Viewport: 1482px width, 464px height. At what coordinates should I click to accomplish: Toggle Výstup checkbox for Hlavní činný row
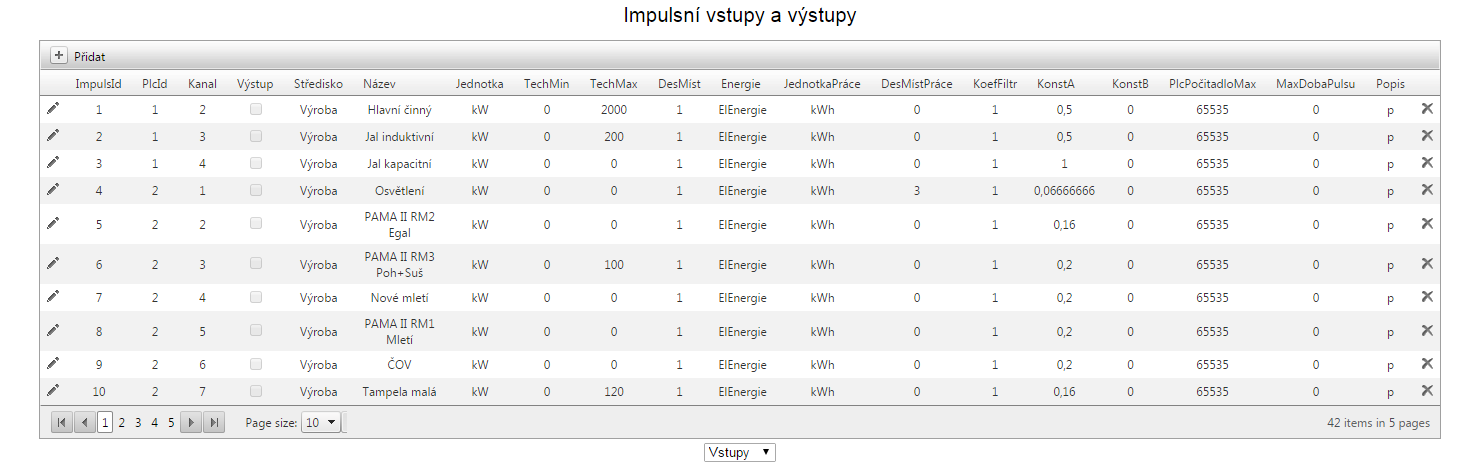coord(256,109)
